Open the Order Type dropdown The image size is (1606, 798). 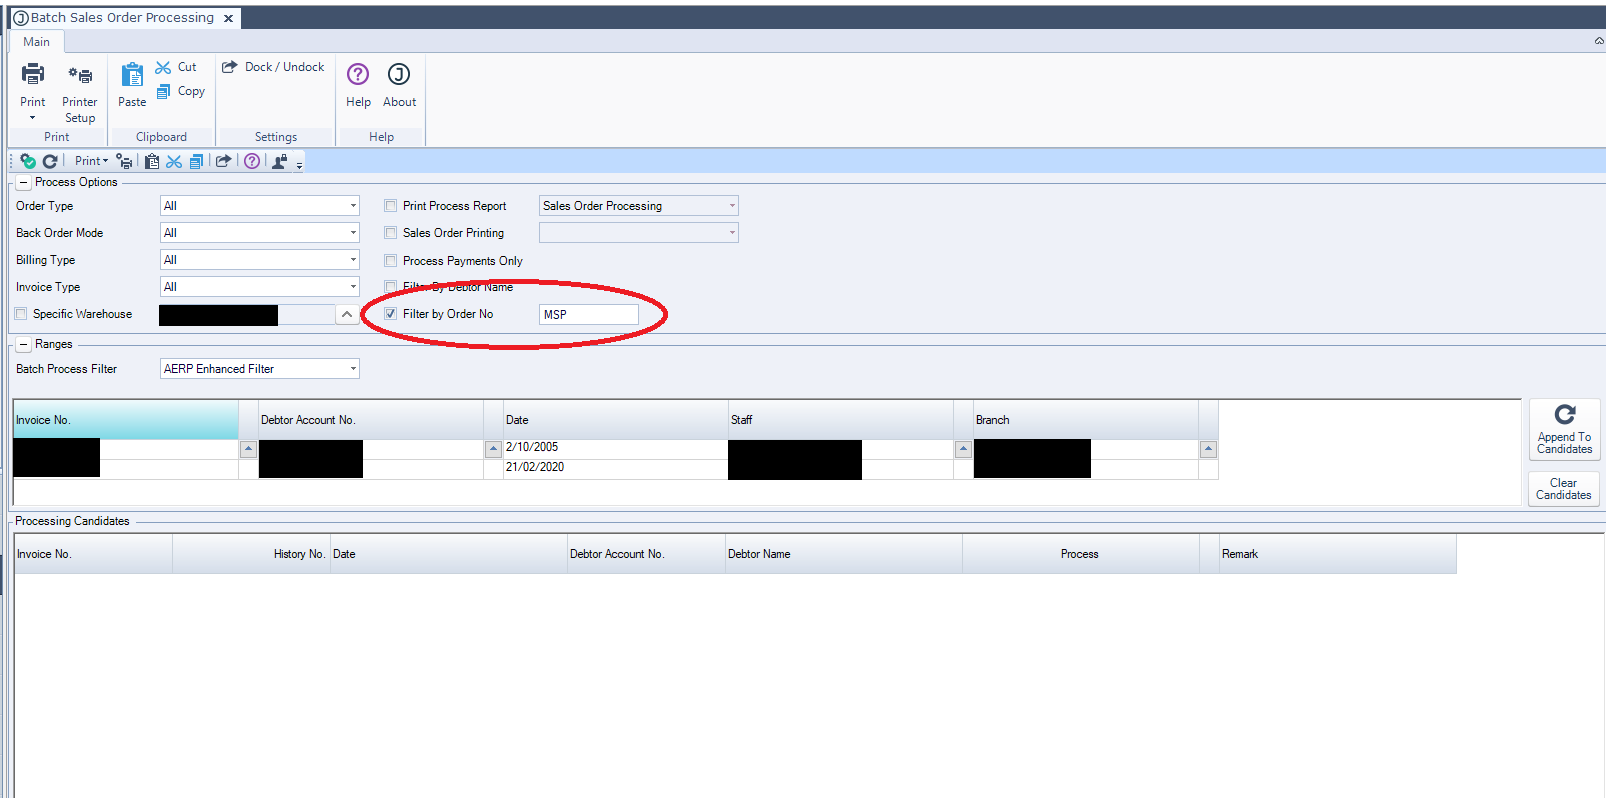click(x=353, y=206)
